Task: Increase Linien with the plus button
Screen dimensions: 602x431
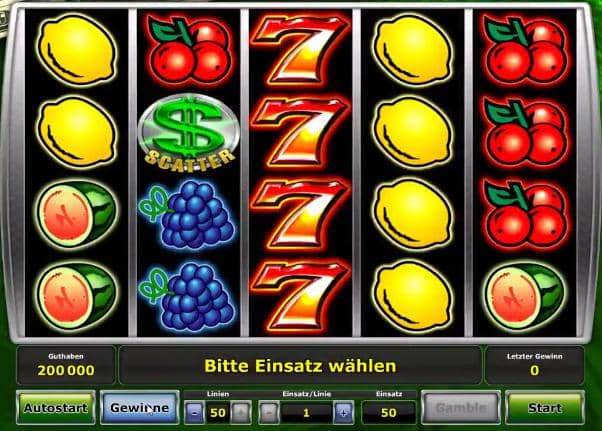Action: tap(241, 413)
